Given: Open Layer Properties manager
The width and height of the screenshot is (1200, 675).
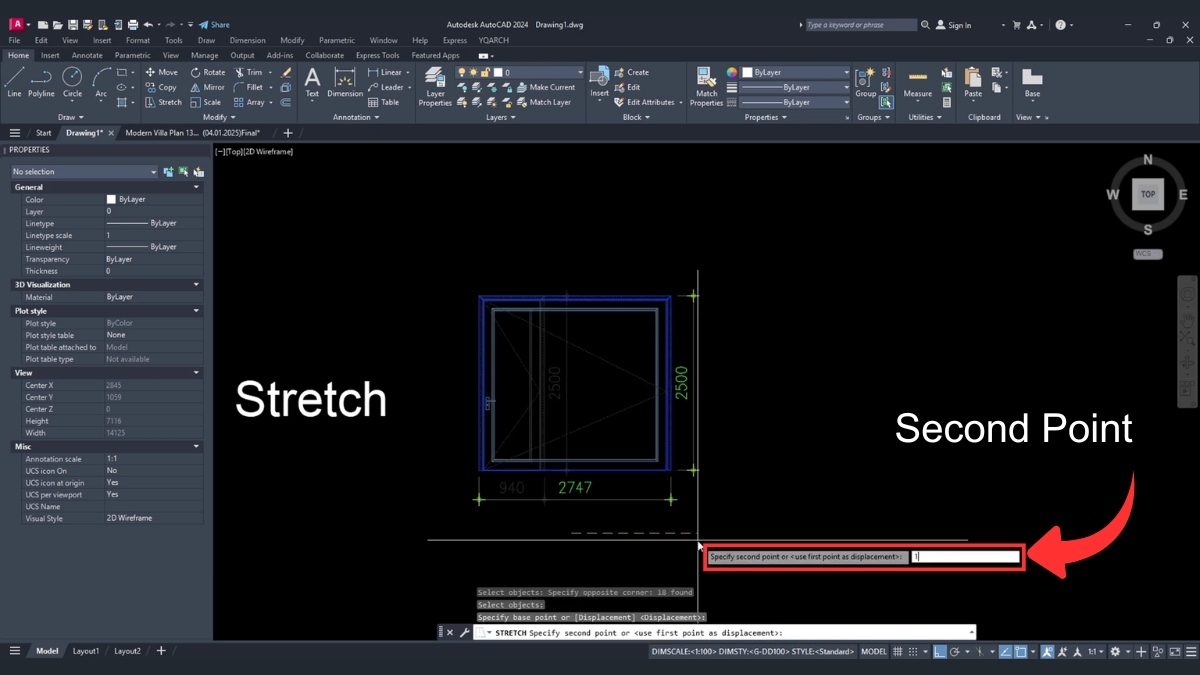Looking at the screenshot, I should click(435, 86).
